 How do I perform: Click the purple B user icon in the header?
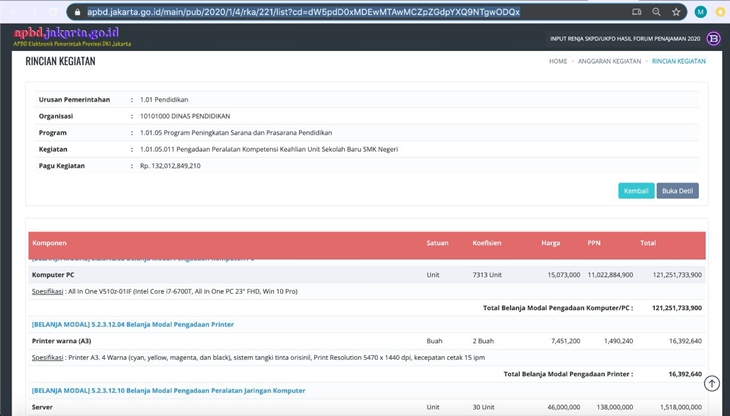pos(713,38)
